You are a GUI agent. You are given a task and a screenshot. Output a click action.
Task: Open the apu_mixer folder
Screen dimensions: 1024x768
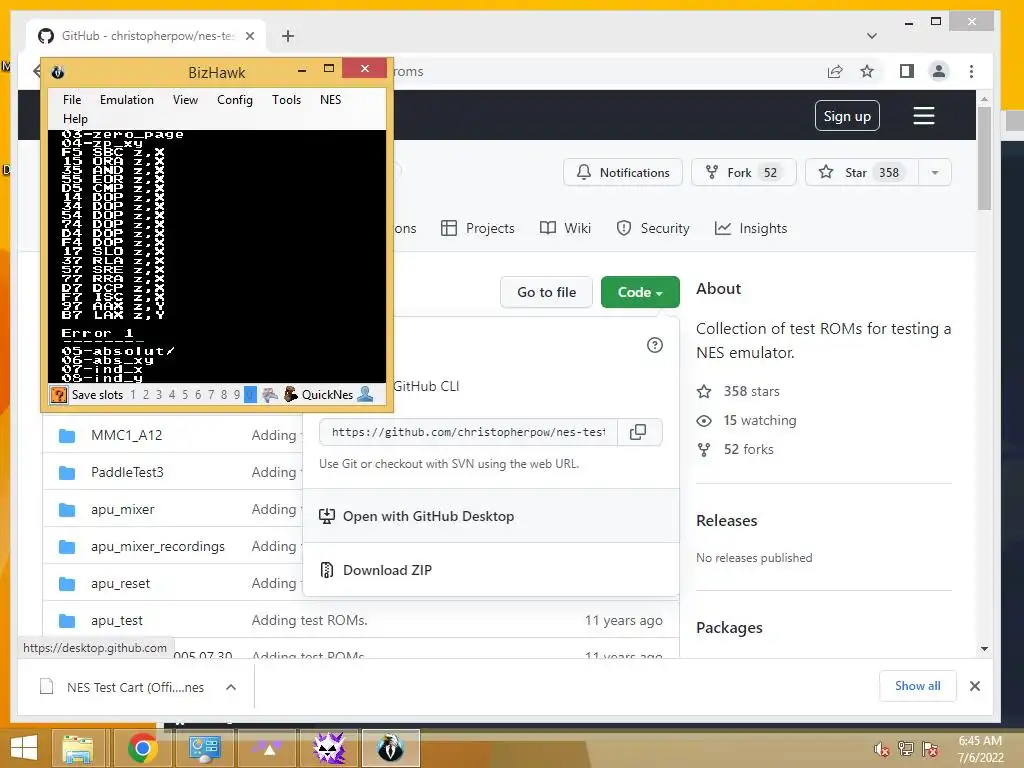(123, 509)
